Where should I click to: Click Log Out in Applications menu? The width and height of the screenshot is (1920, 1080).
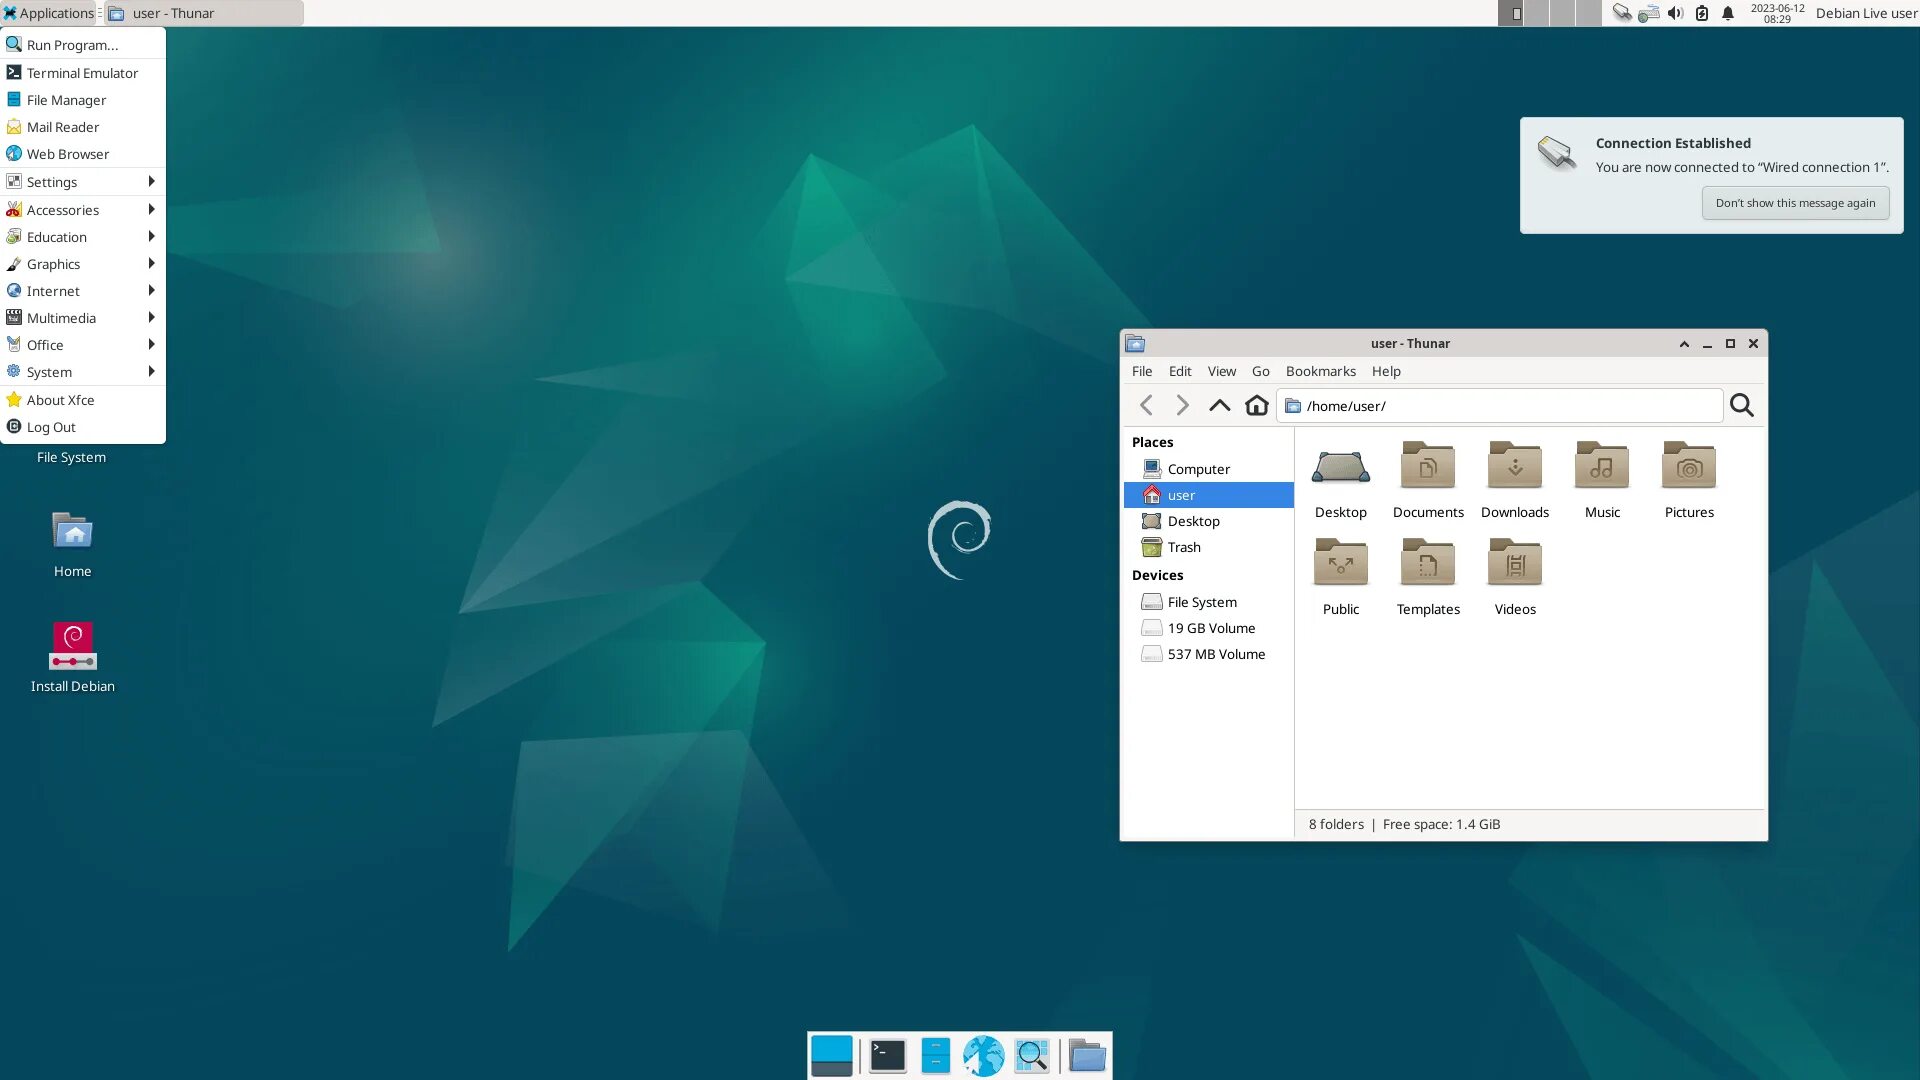(x=51, y=427)
